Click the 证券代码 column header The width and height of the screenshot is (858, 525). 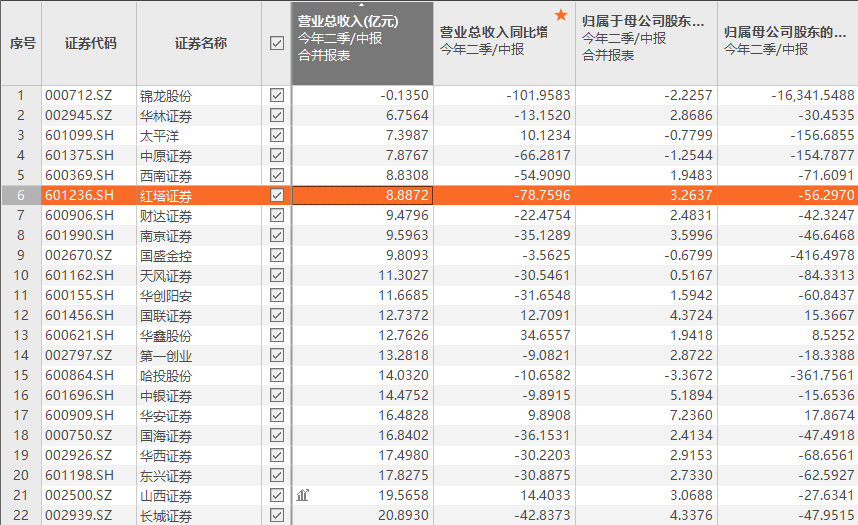89,43
